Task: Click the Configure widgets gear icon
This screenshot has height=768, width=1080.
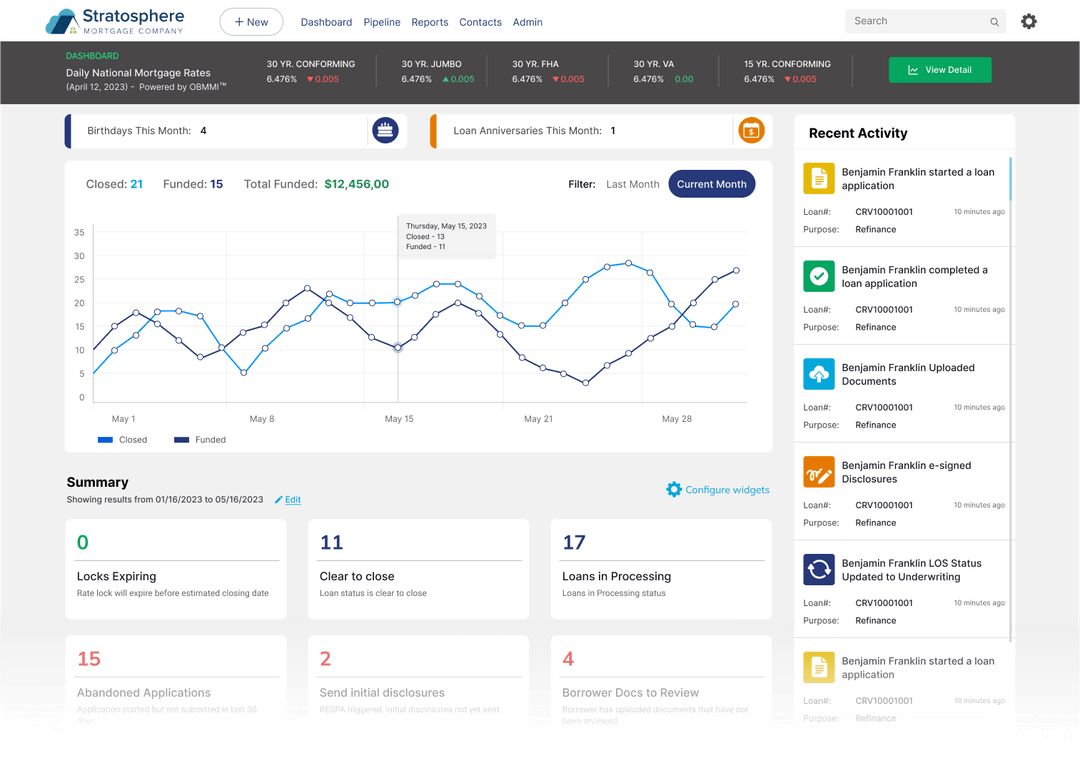Action: [x=674, y=489]
